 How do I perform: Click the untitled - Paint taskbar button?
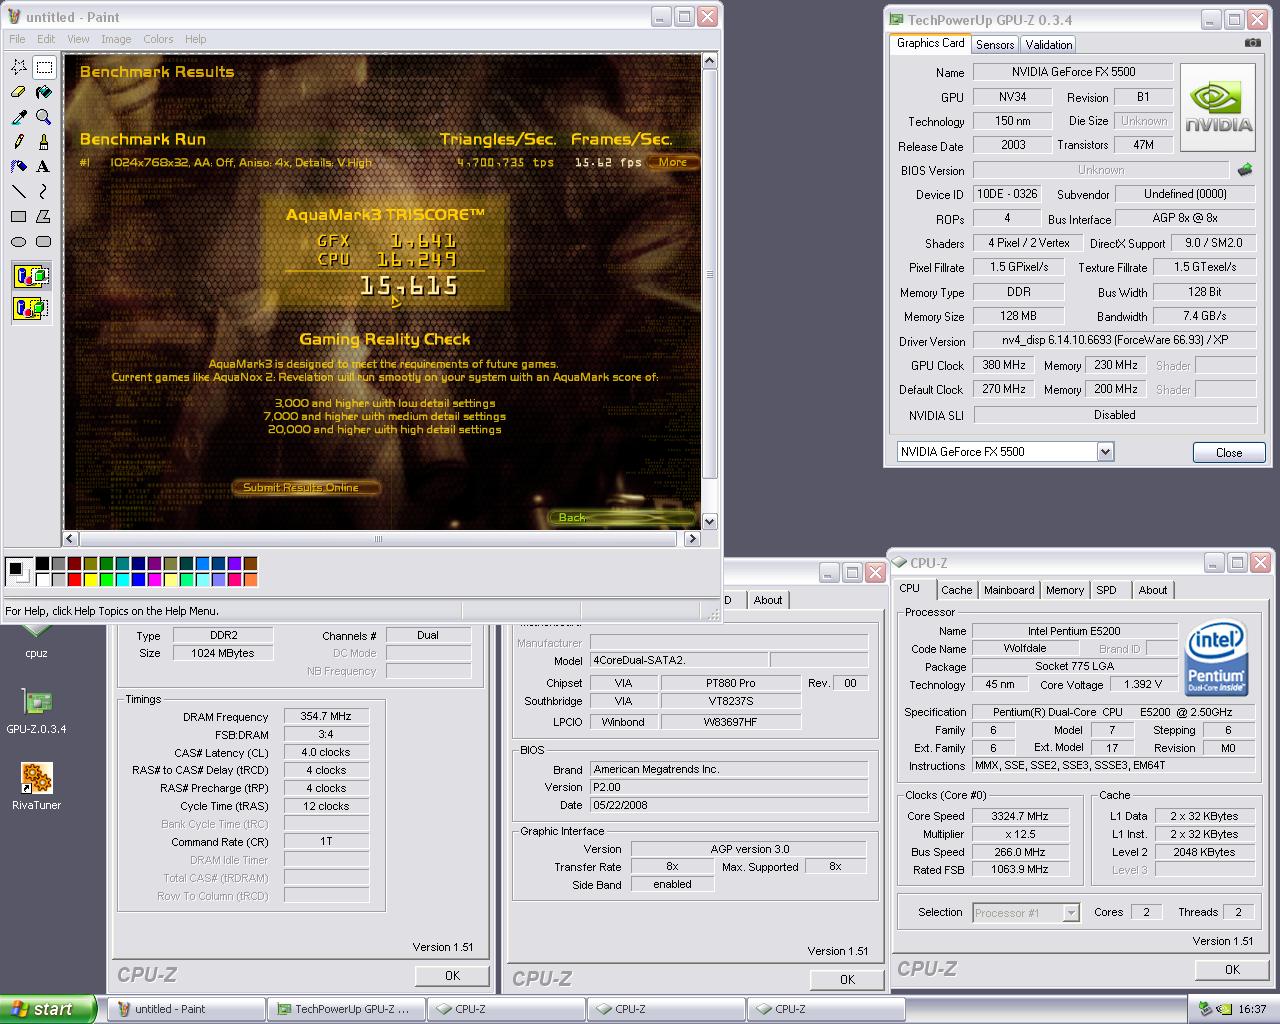tap(186, 1009)
